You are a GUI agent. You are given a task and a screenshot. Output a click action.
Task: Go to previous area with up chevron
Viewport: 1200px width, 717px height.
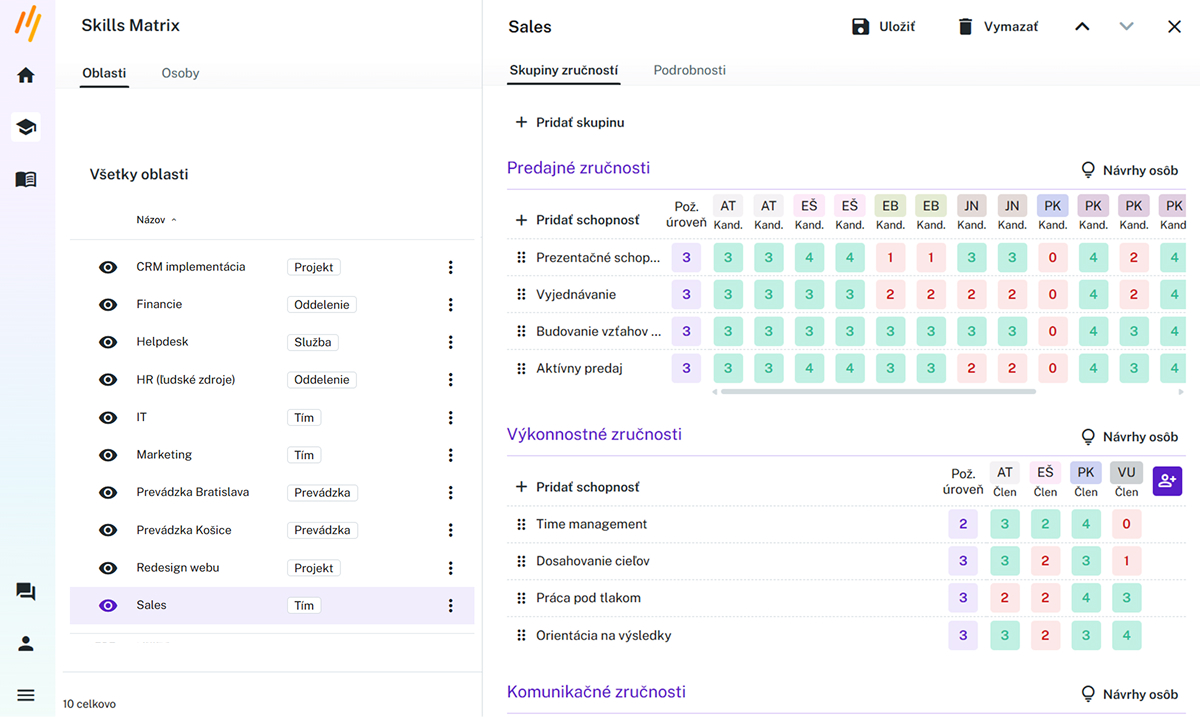tap(1082, 27)
